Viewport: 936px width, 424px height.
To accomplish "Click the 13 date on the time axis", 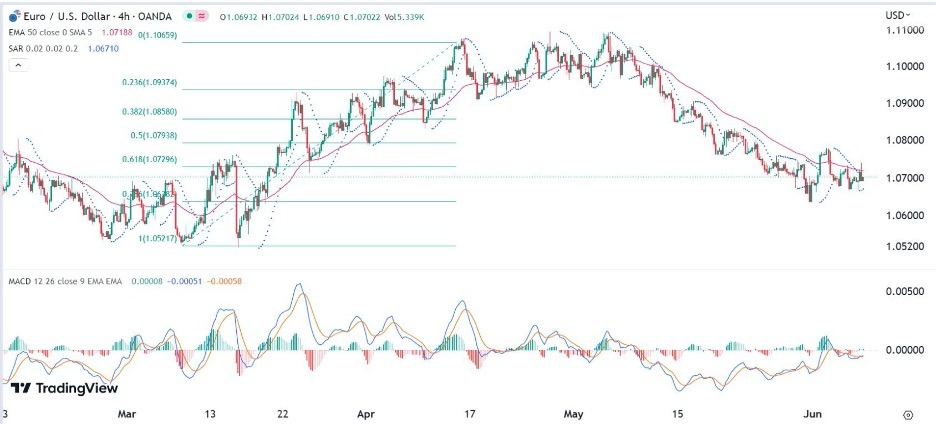I will [208, 414].
